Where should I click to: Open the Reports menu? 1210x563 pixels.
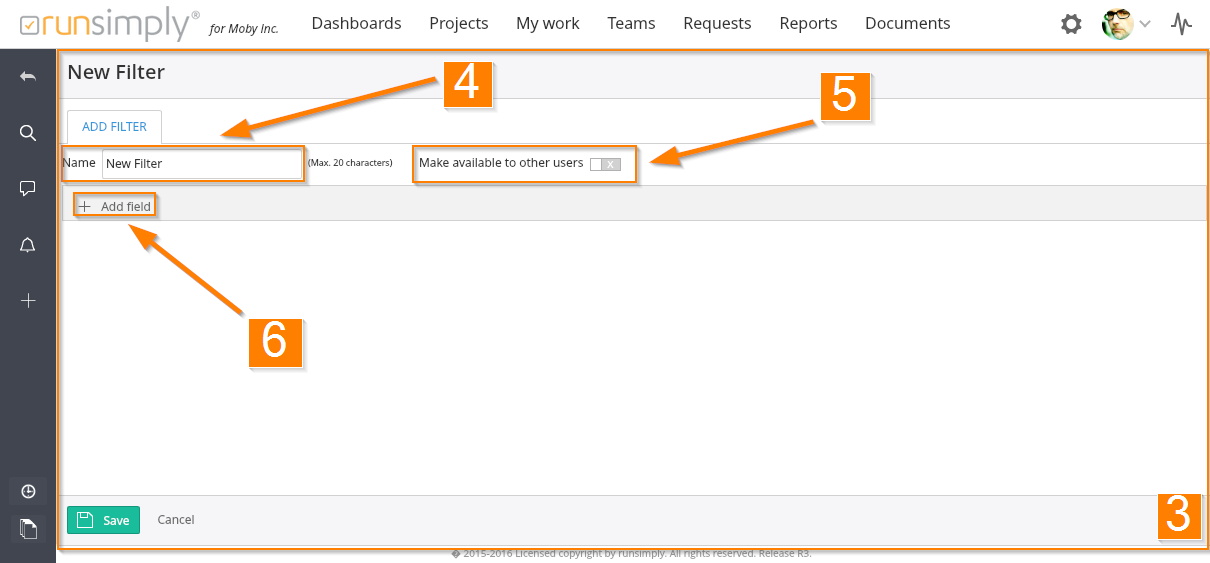(x=808, y=23)
